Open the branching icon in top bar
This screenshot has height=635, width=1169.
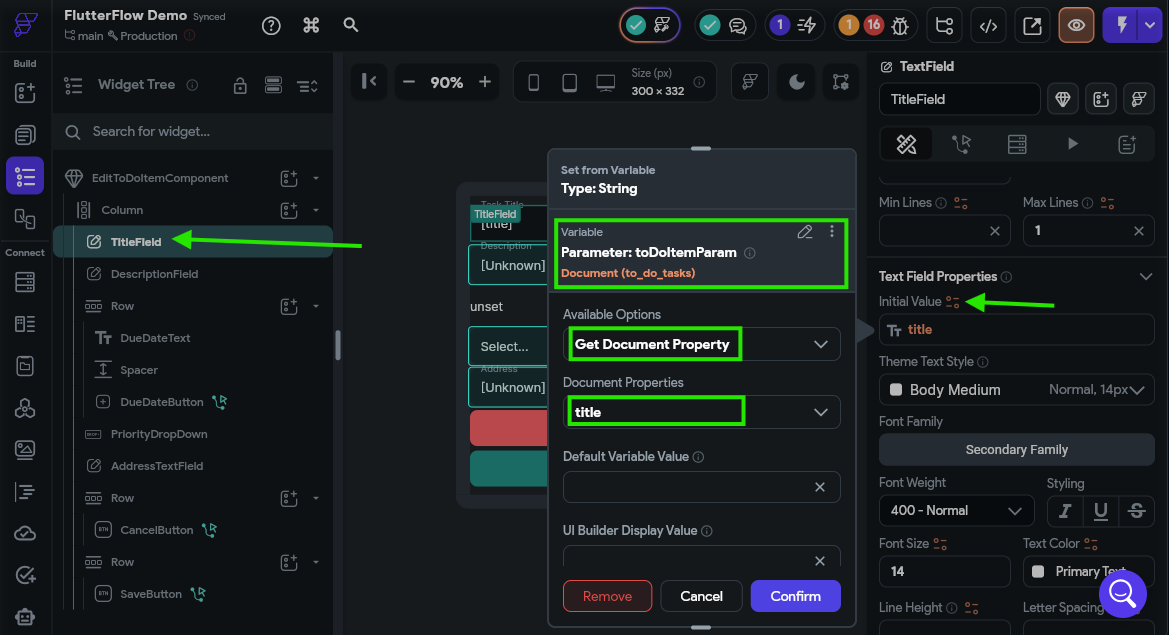(x=945, y=25)
